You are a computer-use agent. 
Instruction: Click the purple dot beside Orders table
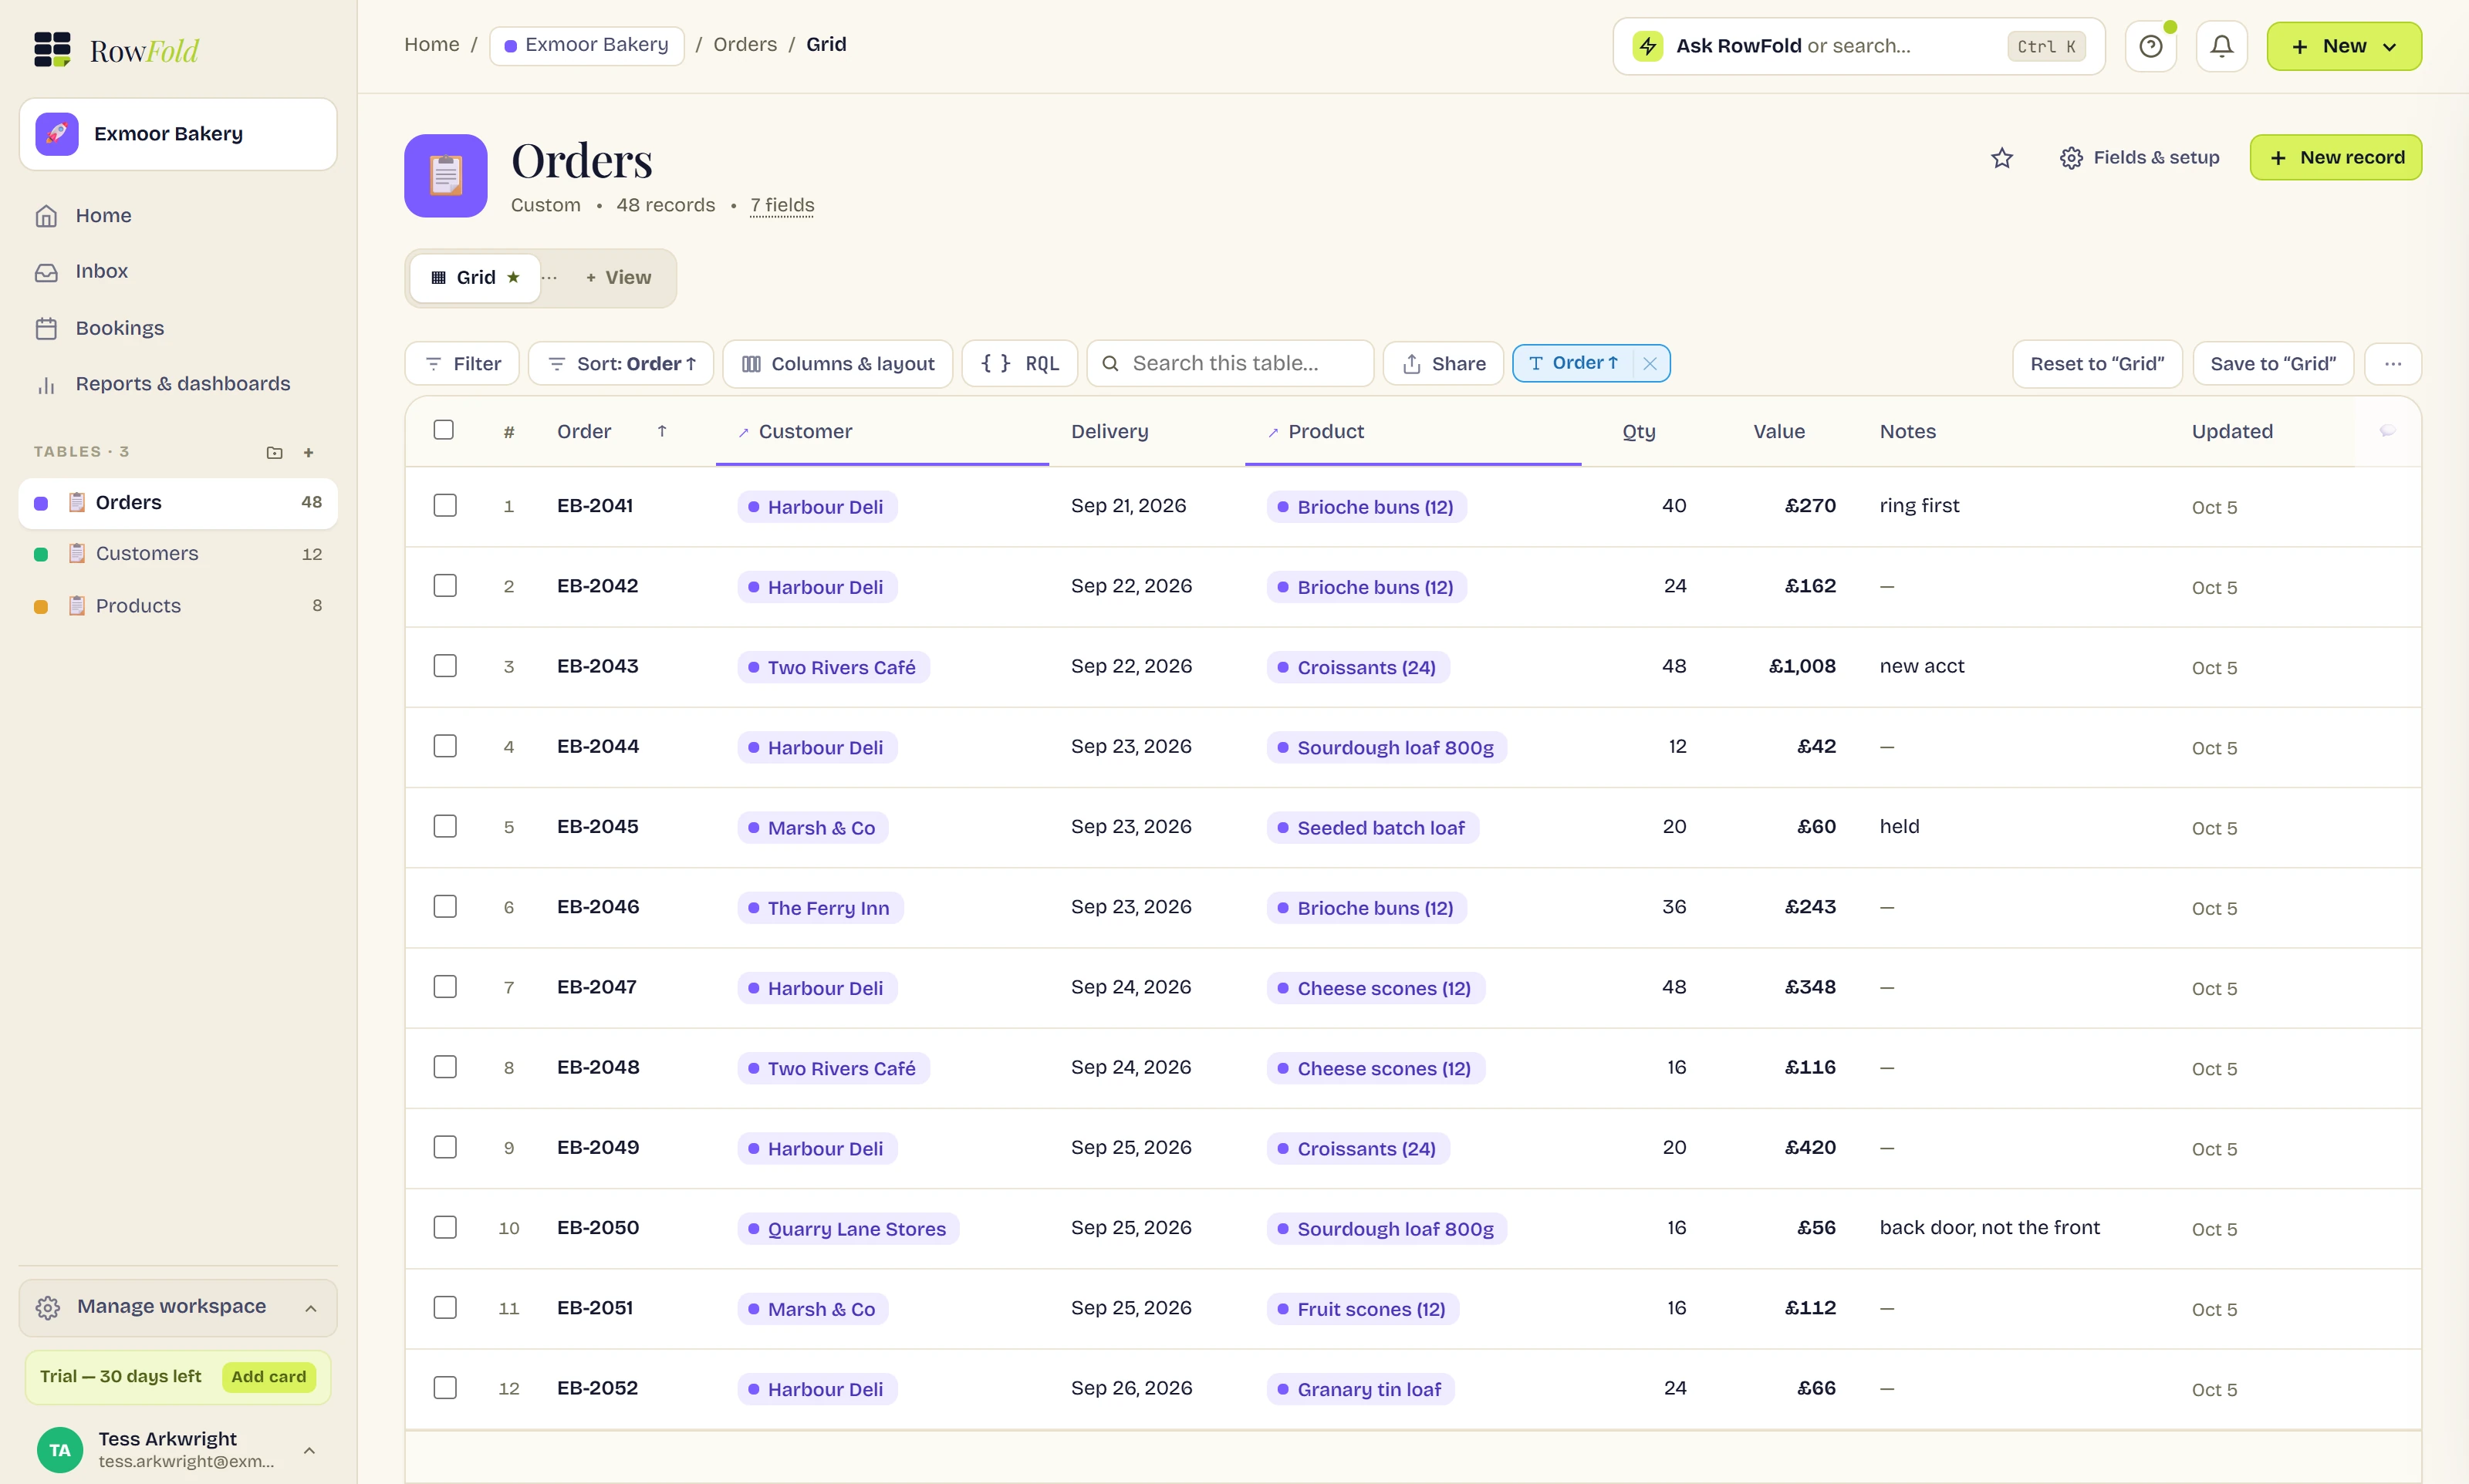point(41,503)
